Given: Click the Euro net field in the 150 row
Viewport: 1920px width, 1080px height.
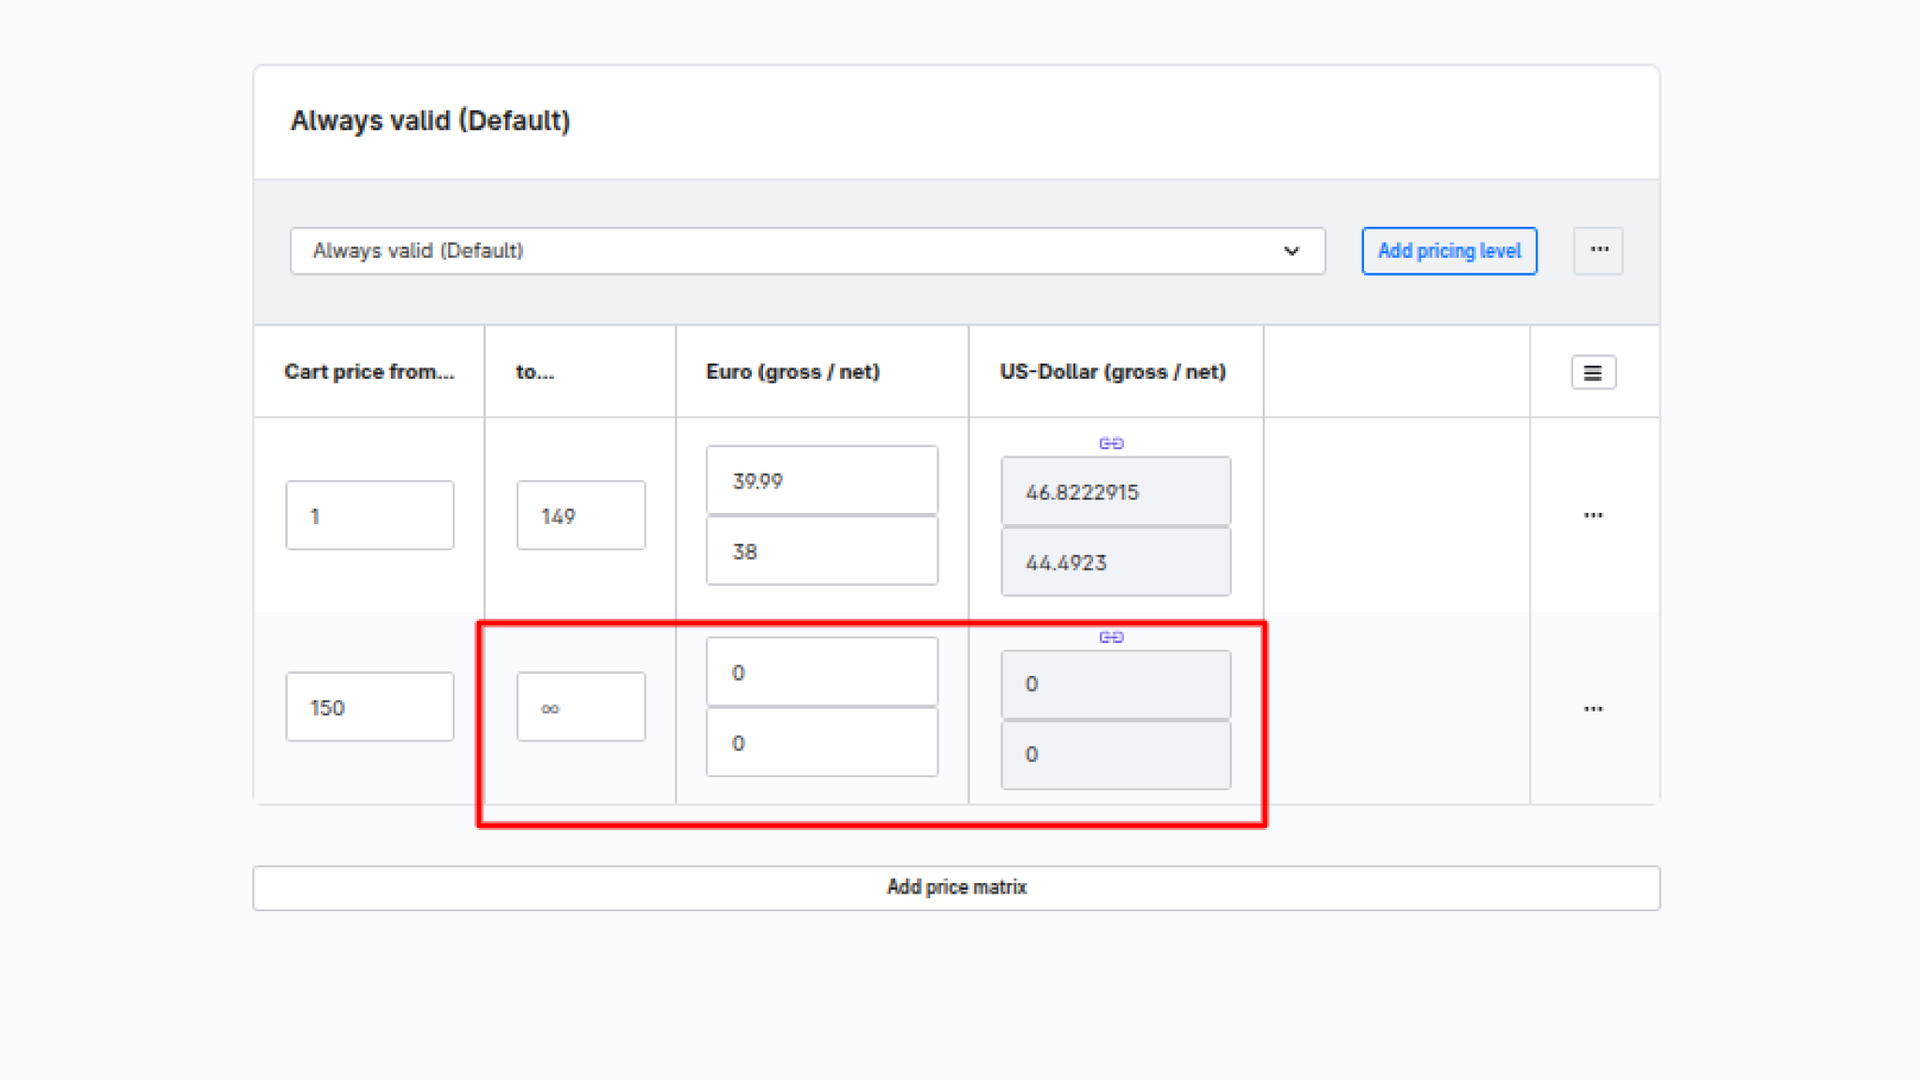Looking at the screenshot, I should coord(822,743).
